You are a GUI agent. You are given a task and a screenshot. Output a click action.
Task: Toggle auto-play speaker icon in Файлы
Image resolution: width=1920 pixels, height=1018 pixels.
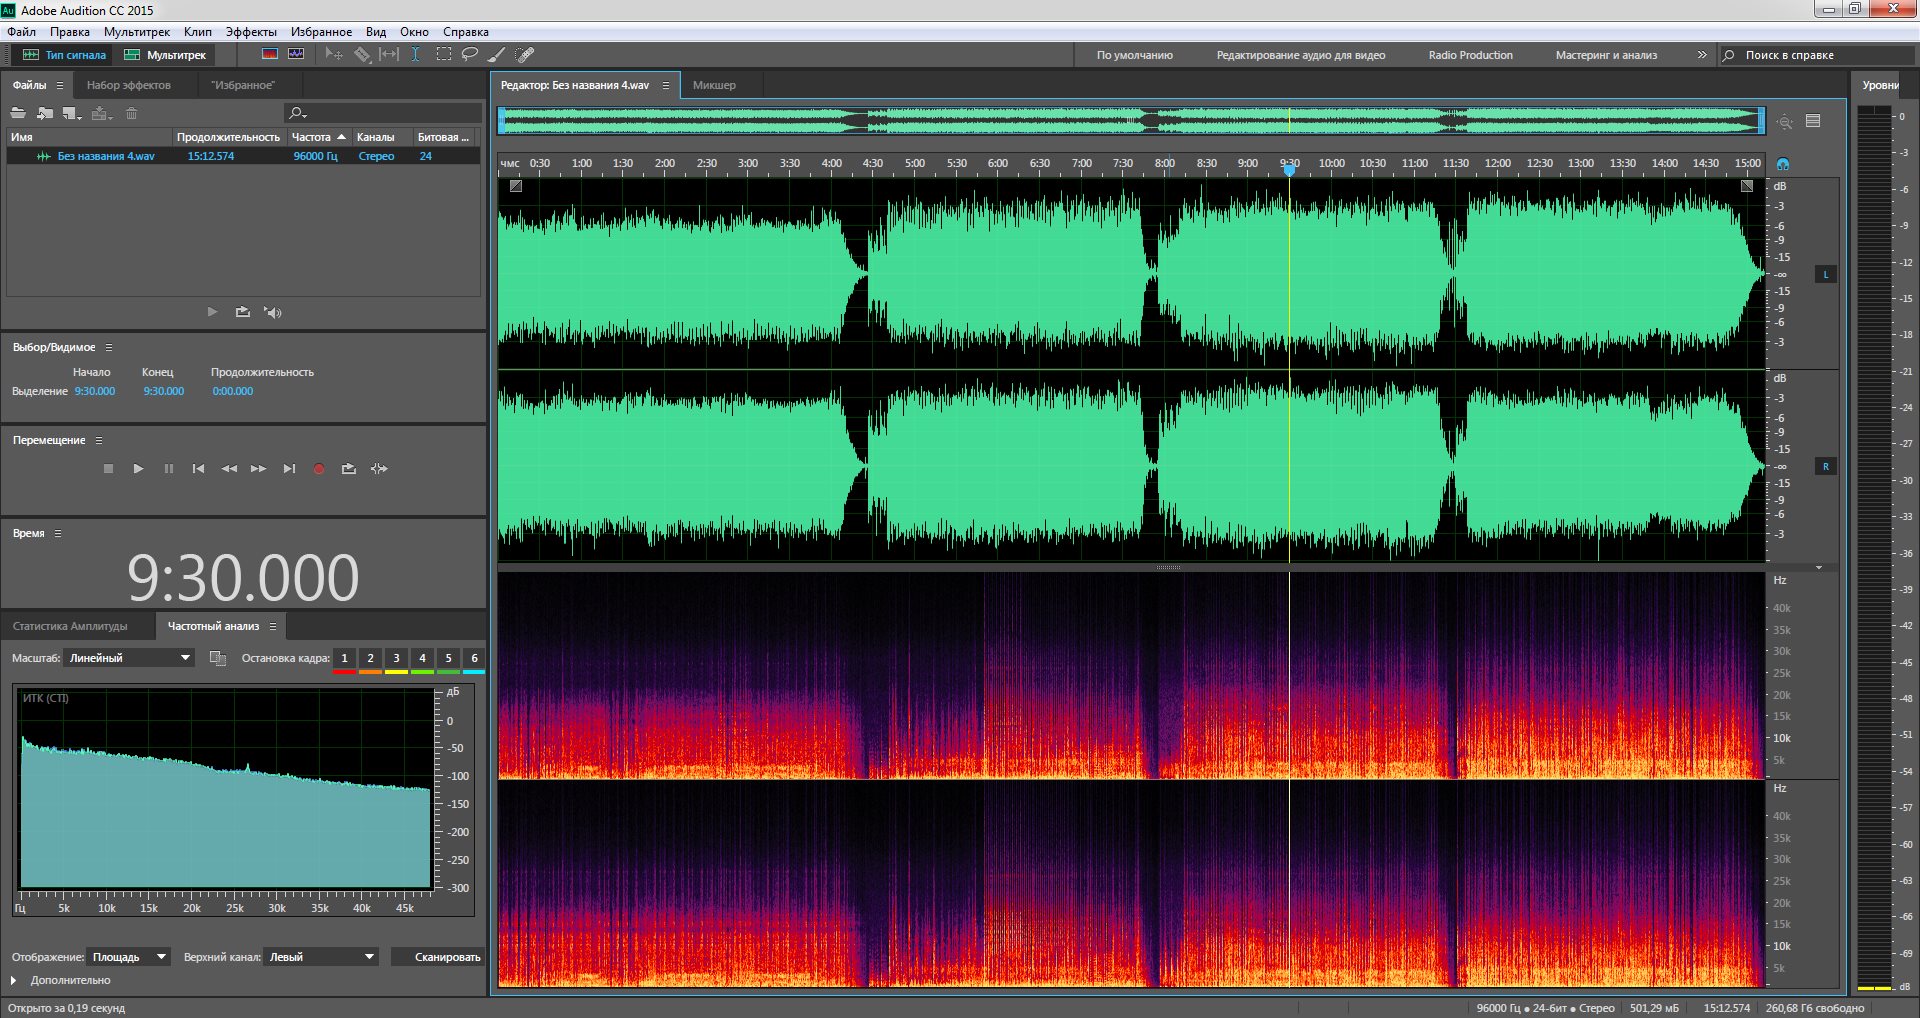click(272, 312)
